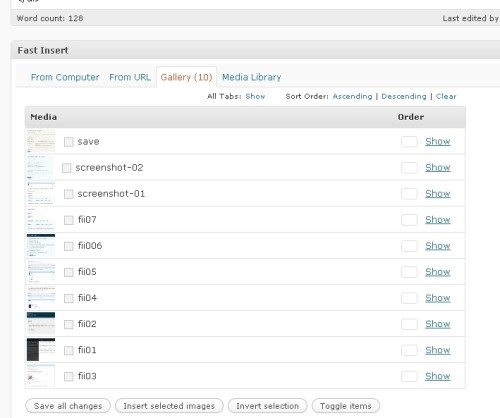This screenshot has height=418, width=500.
Task: Mark the fii03 checkbox
Action: click(69, 376)
